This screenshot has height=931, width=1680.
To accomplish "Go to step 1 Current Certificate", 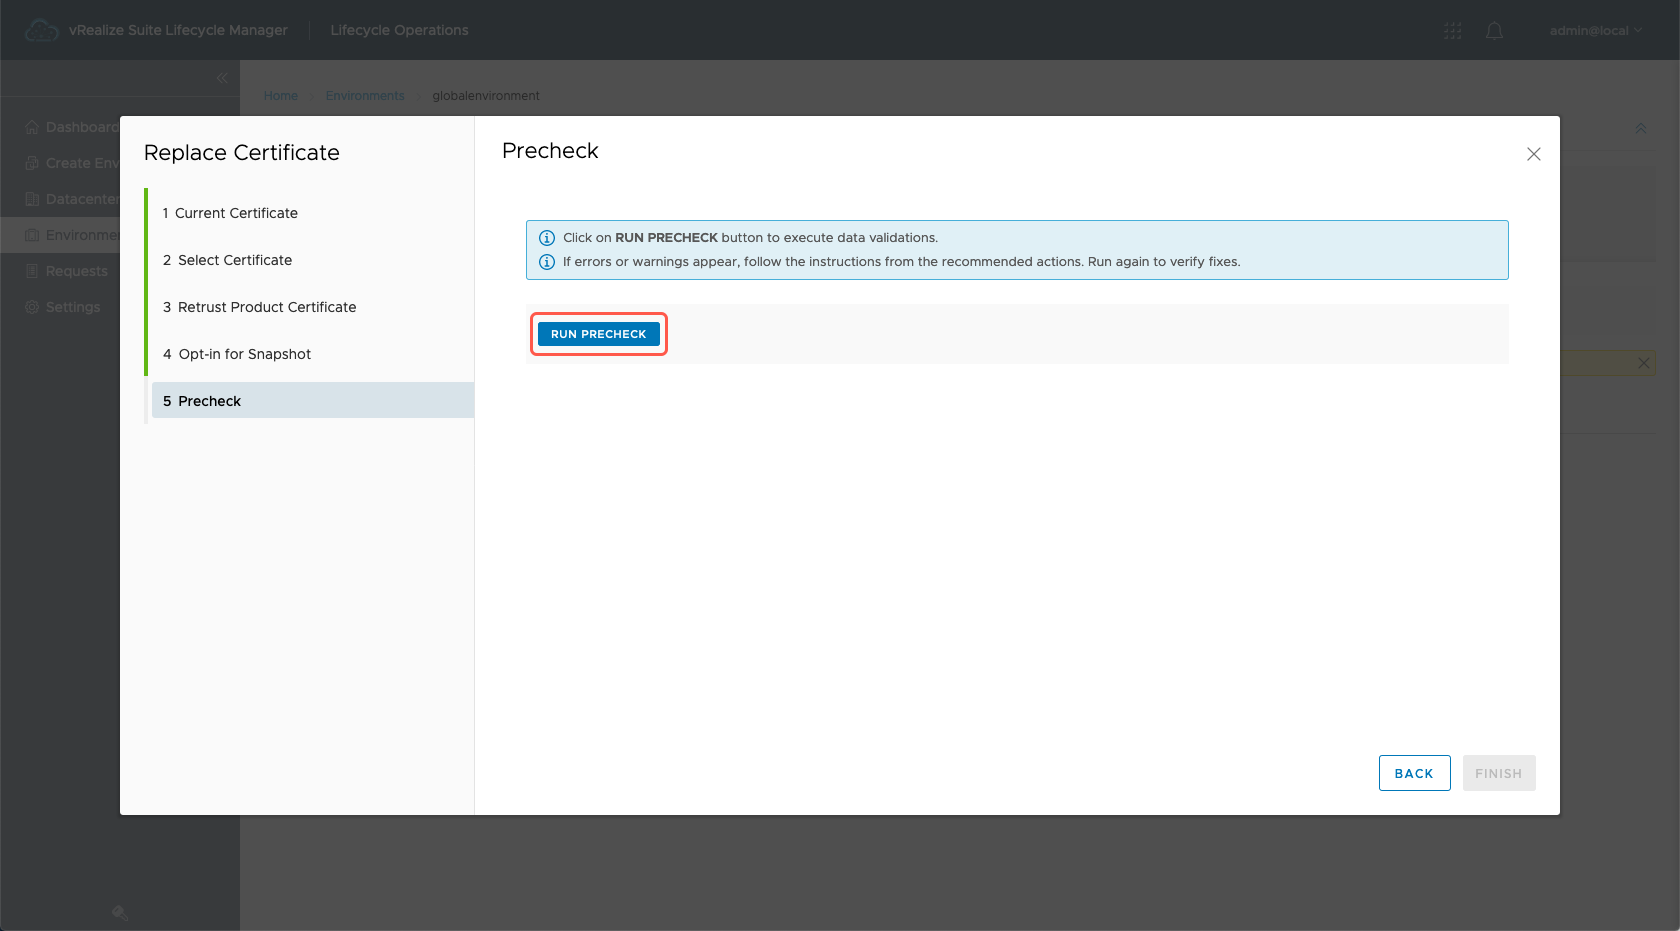I will [x=236, y=213].
